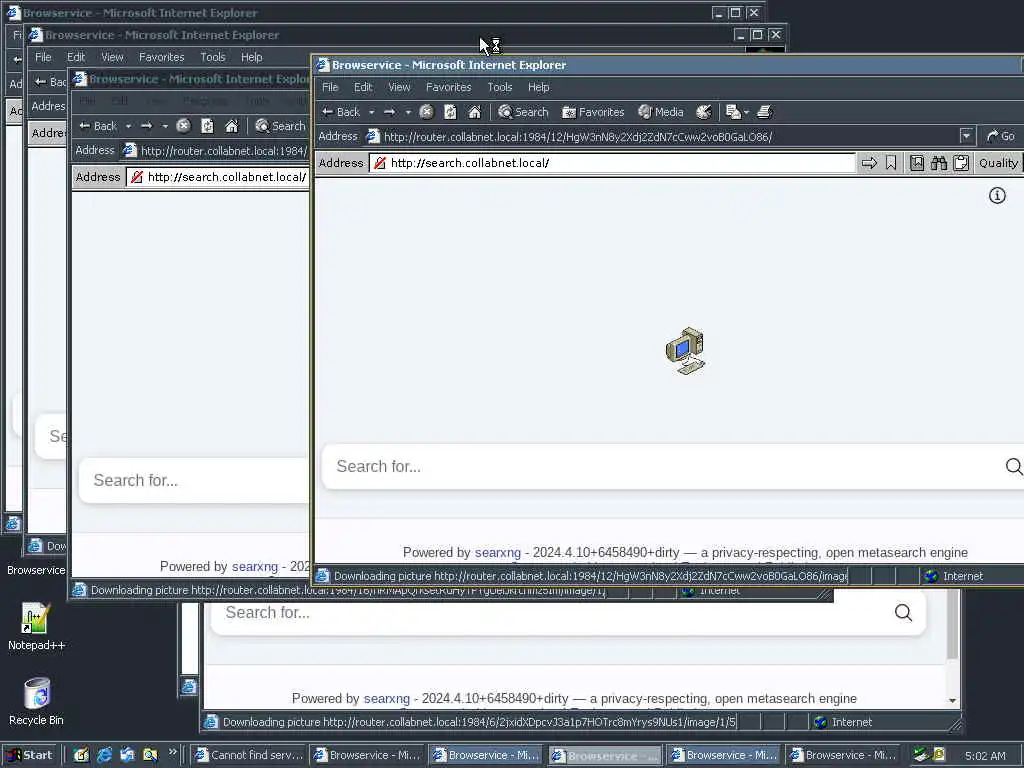The width and height of the screenshot is (1024, 768).
Task: Click the Start button
Action: click(30, 755)
